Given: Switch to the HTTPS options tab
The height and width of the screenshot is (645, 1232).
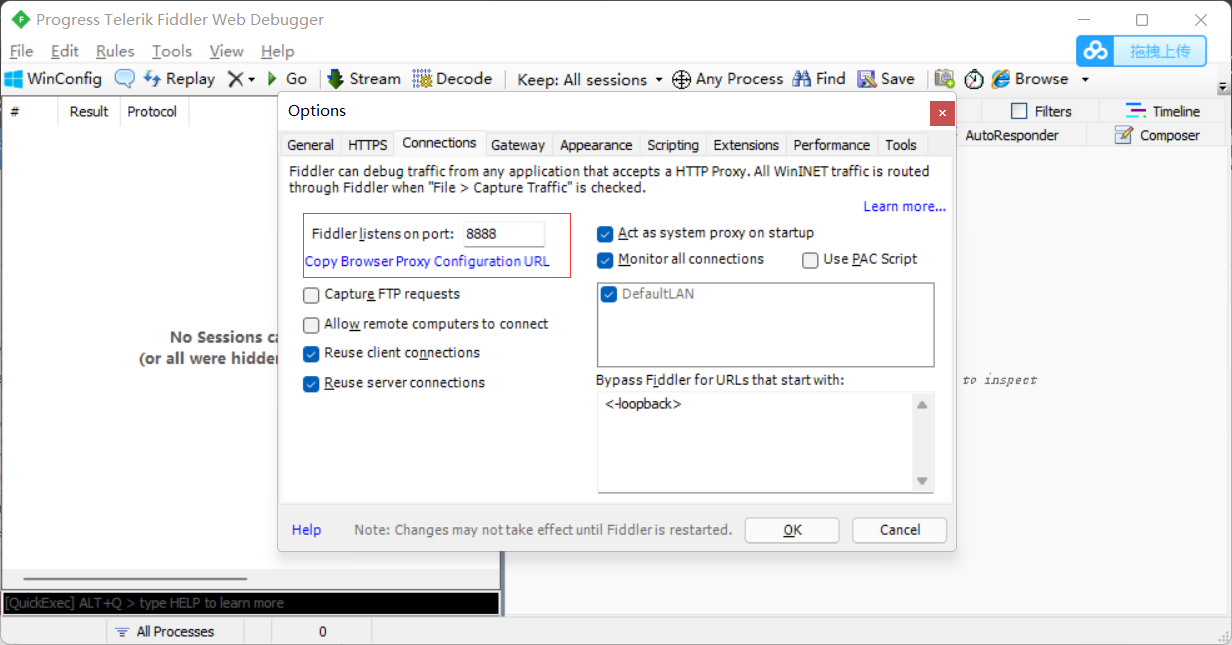Looking at the screenshot, I should (368, 145).
